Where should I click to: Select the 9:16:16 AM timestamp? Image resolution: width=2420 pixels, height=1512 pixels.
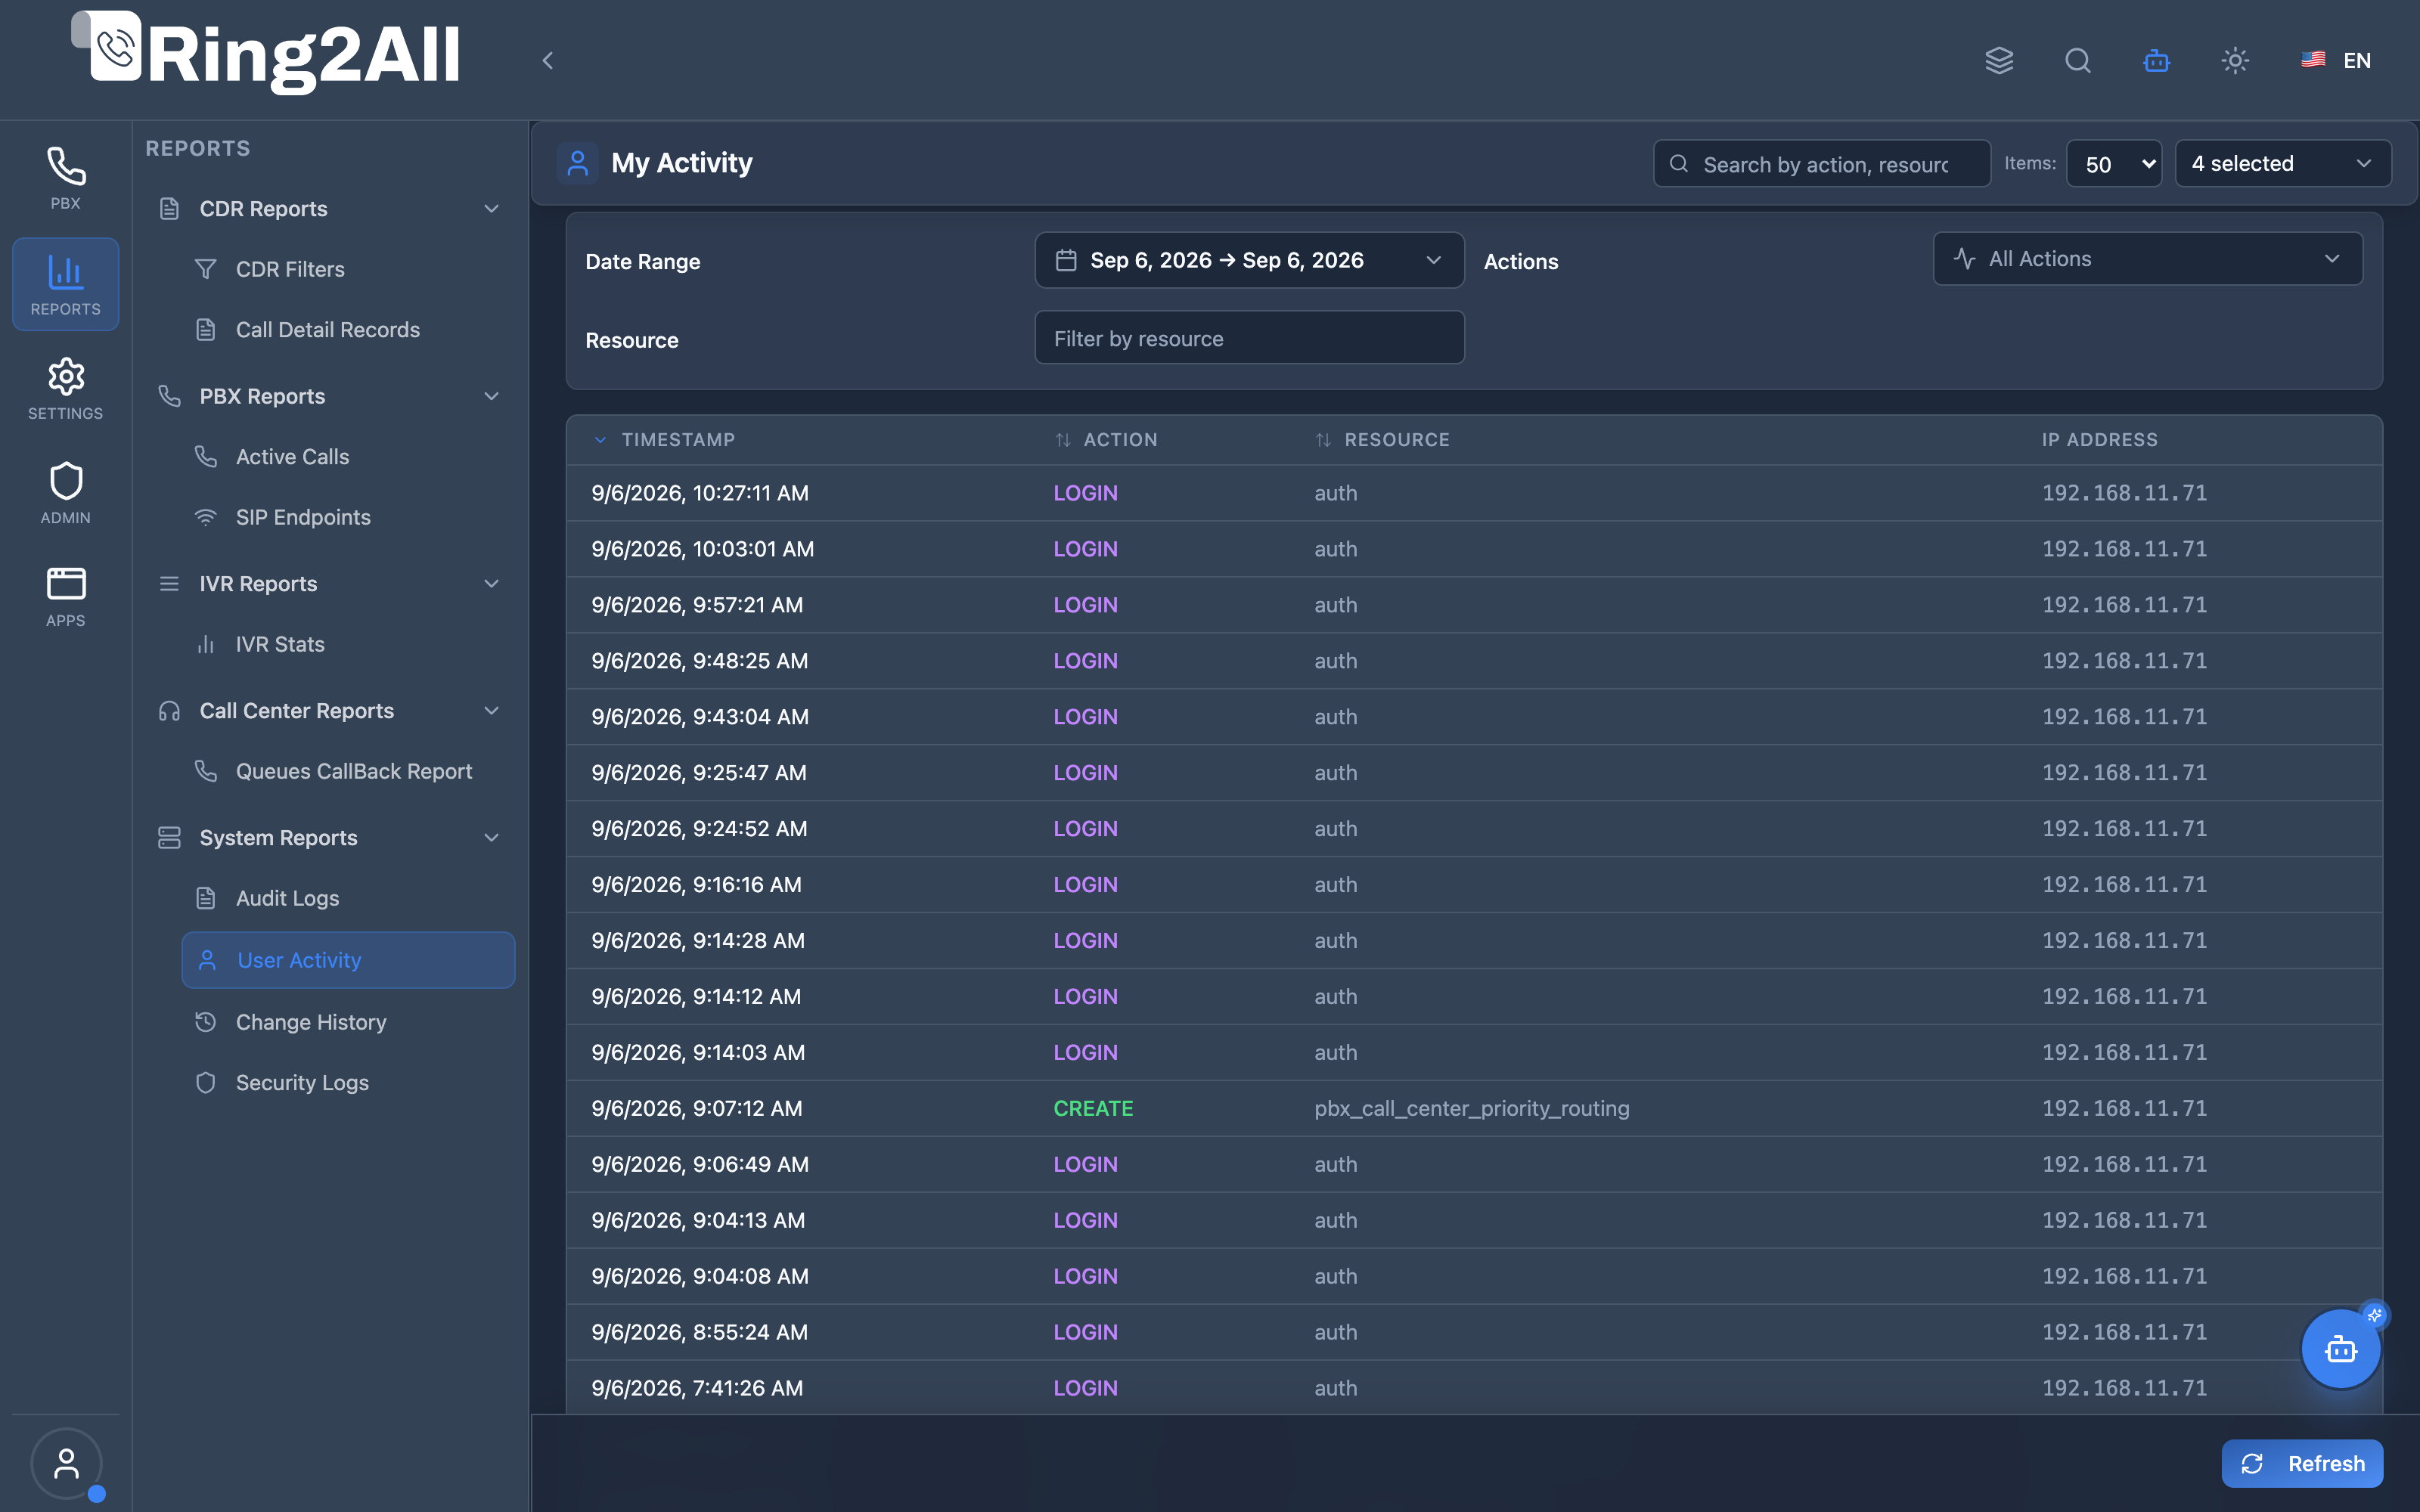point(696,885)
